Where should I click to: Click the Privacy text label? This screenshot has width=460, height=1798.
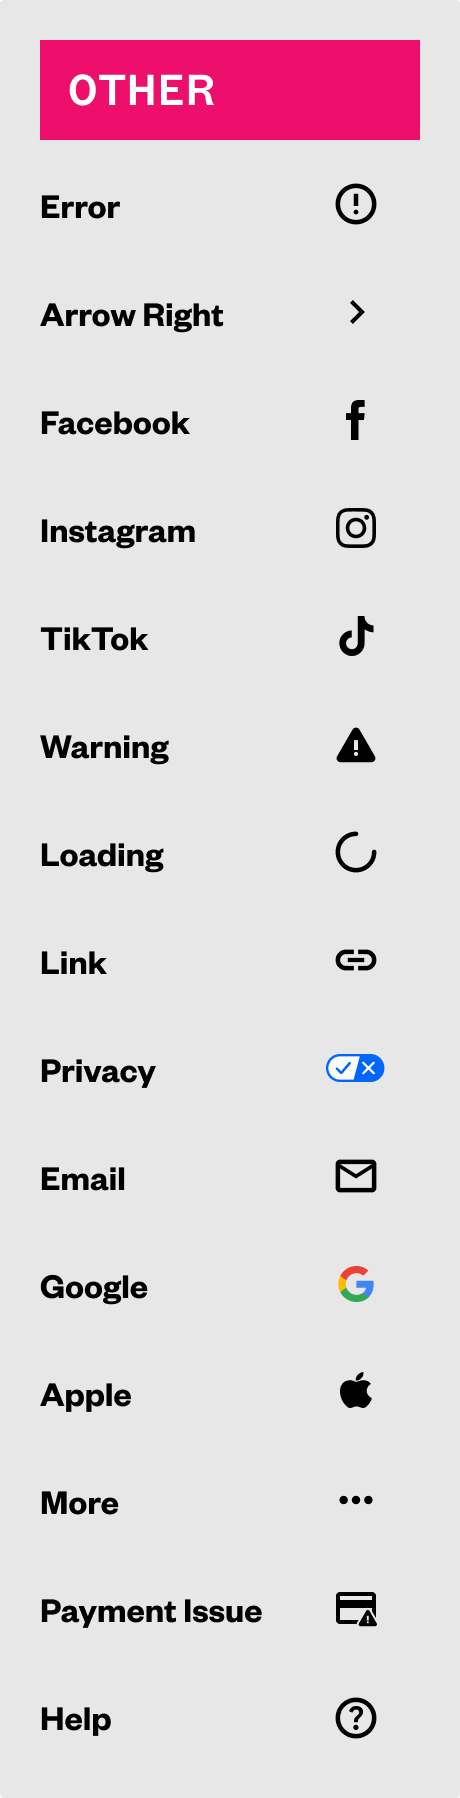[98, 1072]
